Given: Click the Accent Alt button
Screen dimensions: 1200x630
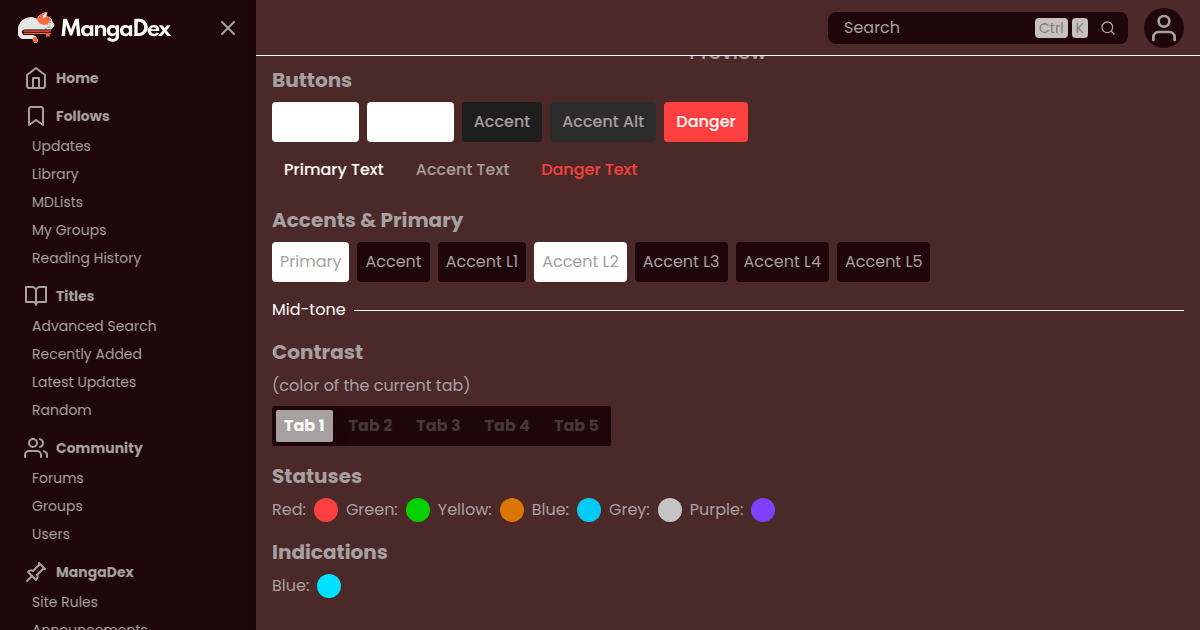Looking at the screenshot, I should (603, 122).
